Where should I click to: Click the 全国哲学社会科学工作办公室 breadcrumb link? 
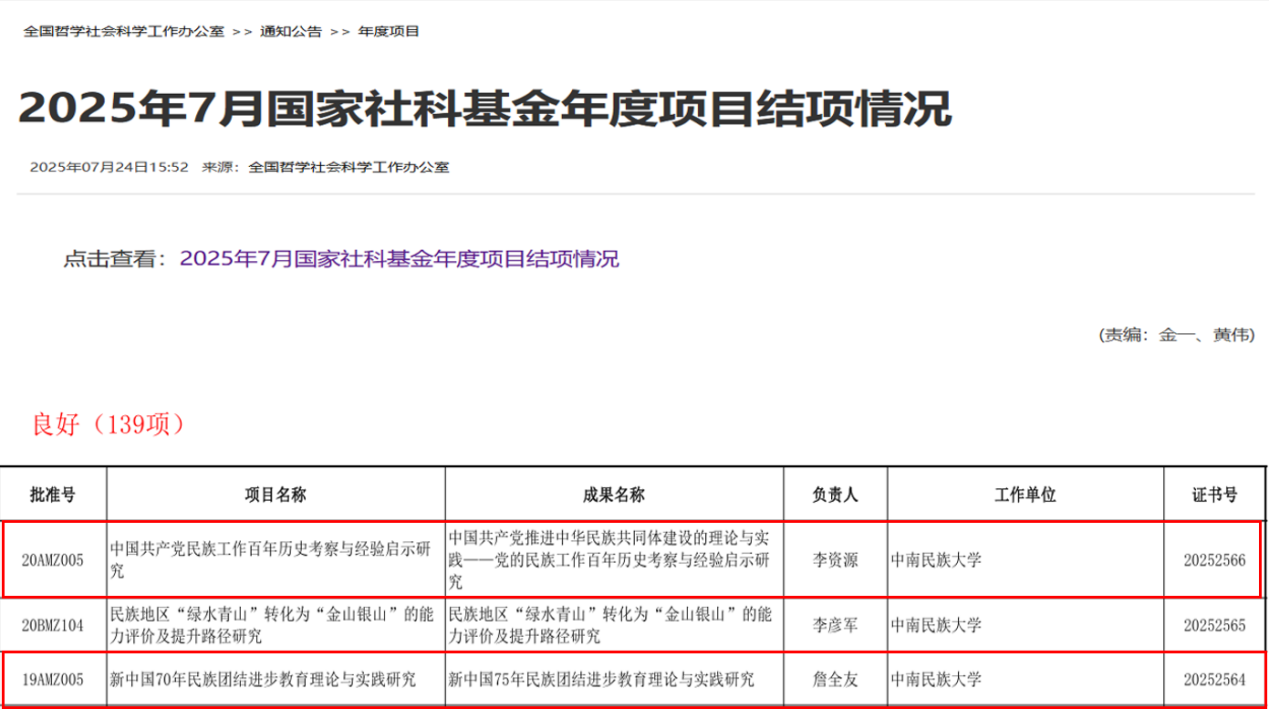(123, 31)
